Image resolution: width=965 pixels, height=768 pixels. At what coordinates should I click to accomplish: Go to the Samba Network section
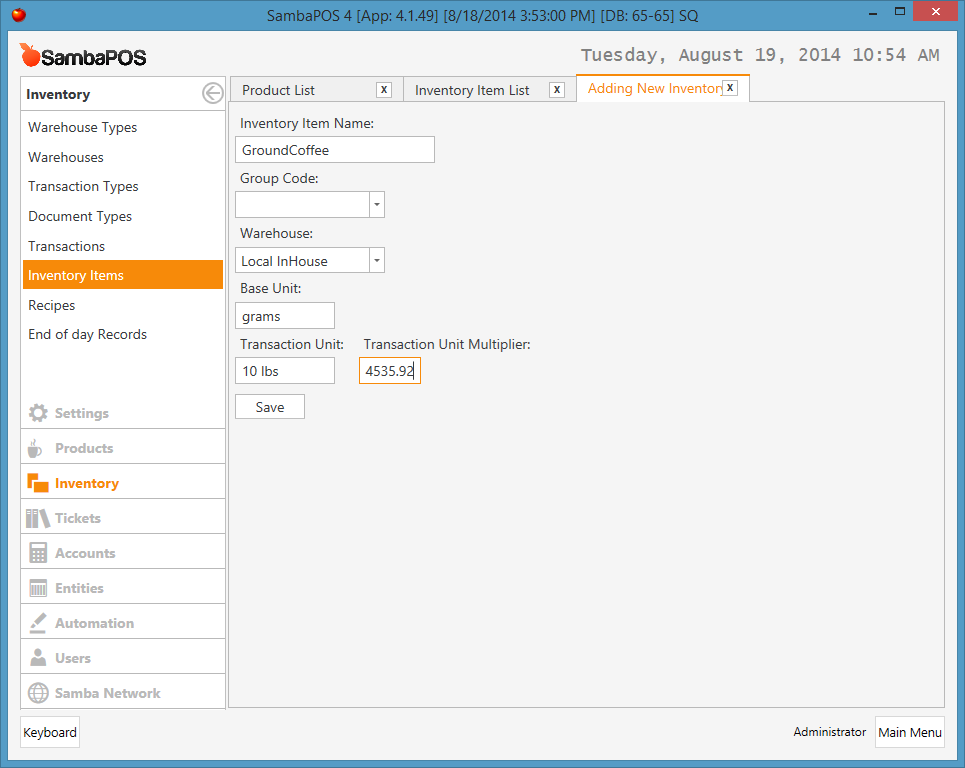coord(123,693)
